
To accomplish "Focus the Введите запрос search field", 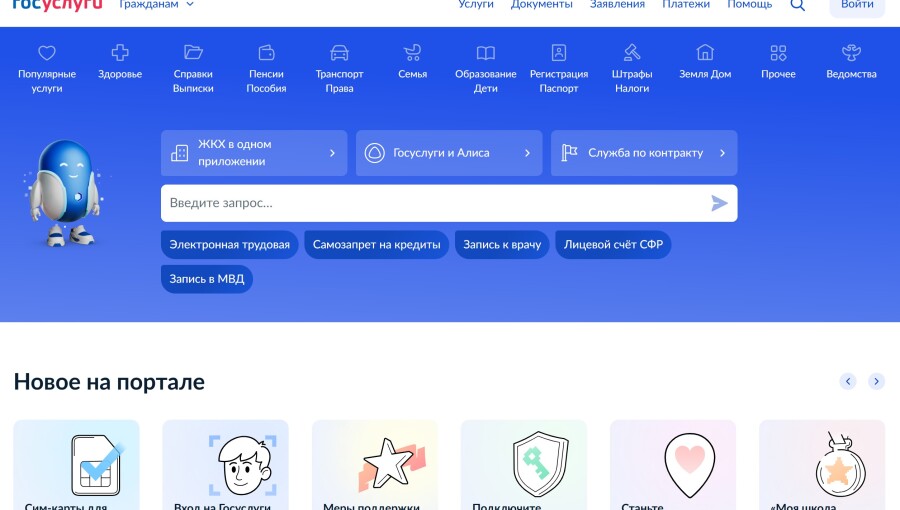I will click(435, 203).
